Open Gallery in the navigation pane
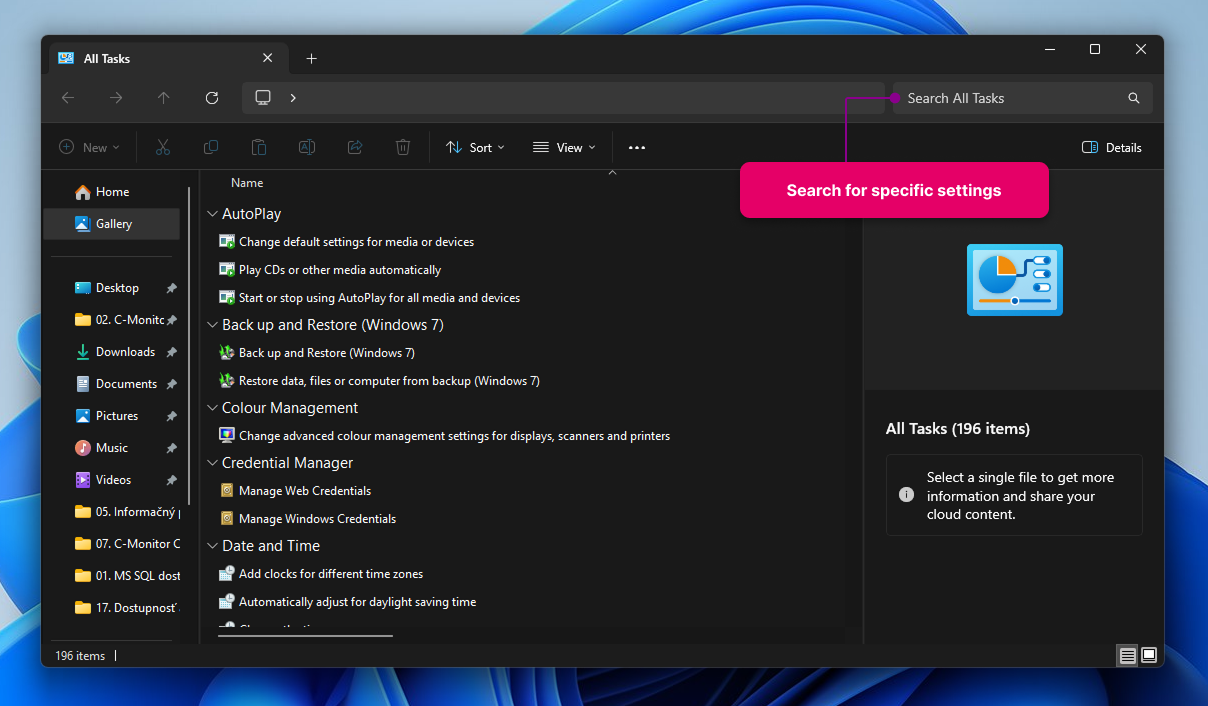The width and height of the screenshot is (1208, 706). (112, 224)
